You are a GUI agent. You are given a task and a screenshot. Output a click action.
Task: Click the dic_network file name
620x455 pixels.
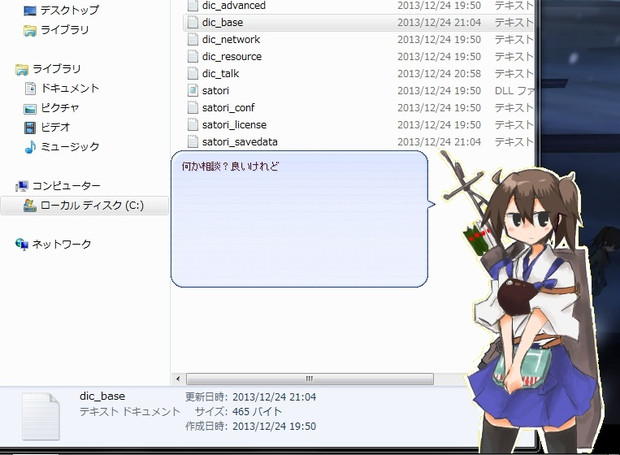tap(231, 40)
